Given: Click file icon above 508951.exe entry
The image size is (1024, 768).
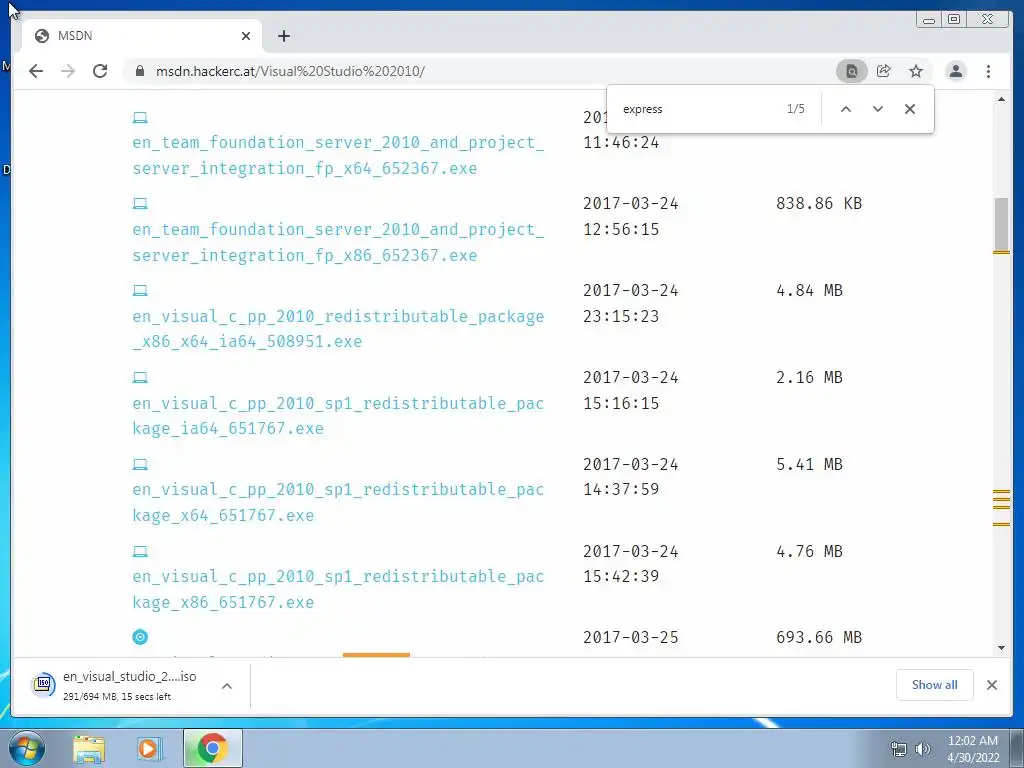Looking at the screenshot, I should click(x=140, y=291).
